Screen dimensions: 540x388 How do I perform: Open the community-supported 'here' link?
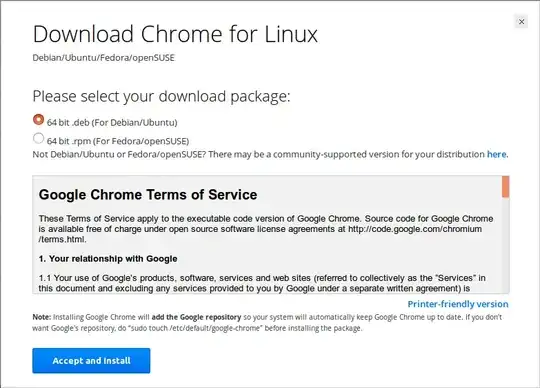[x=496, y=154]
